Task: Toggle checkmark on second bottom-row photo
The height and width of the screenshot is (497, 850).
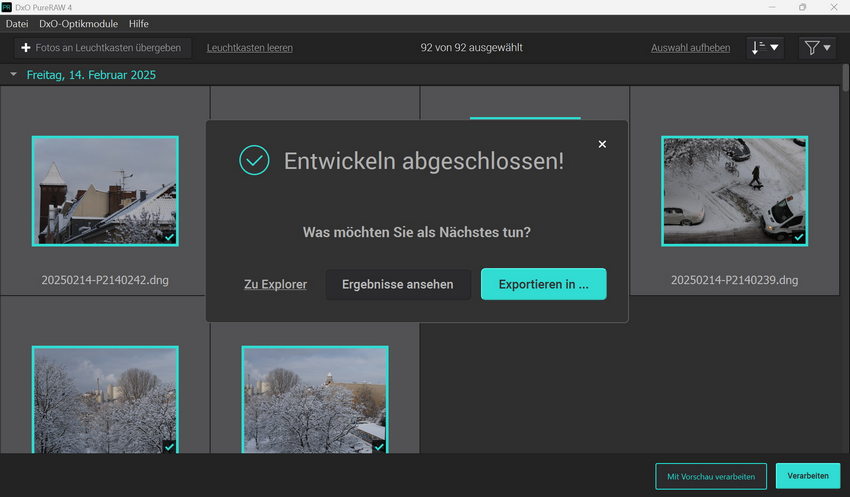Action: point(379,446)
